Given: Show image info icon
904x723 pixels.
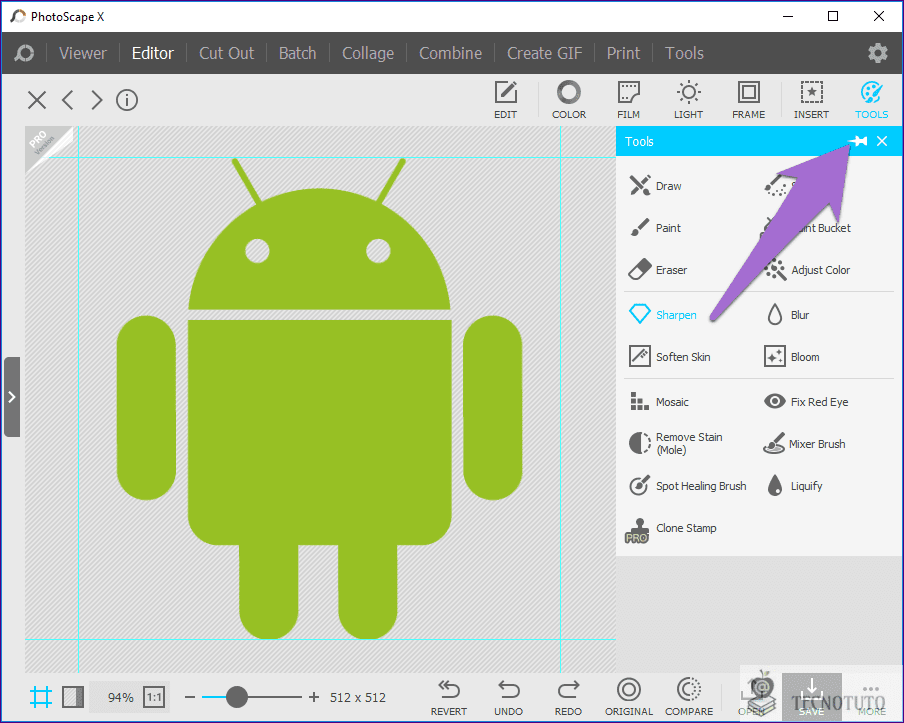Looking at the screenshot, I should (127, 100).
